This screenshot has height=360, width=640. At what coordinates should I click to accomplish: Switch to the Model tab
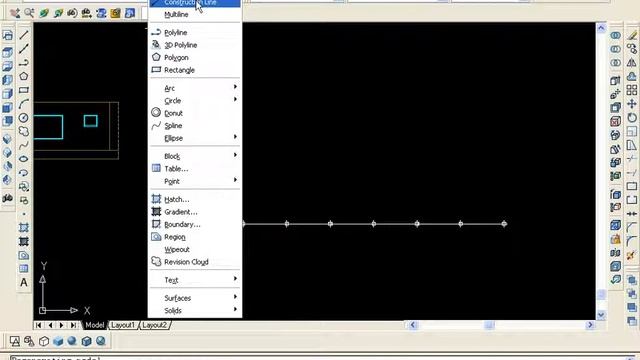[x=94, y=325]
